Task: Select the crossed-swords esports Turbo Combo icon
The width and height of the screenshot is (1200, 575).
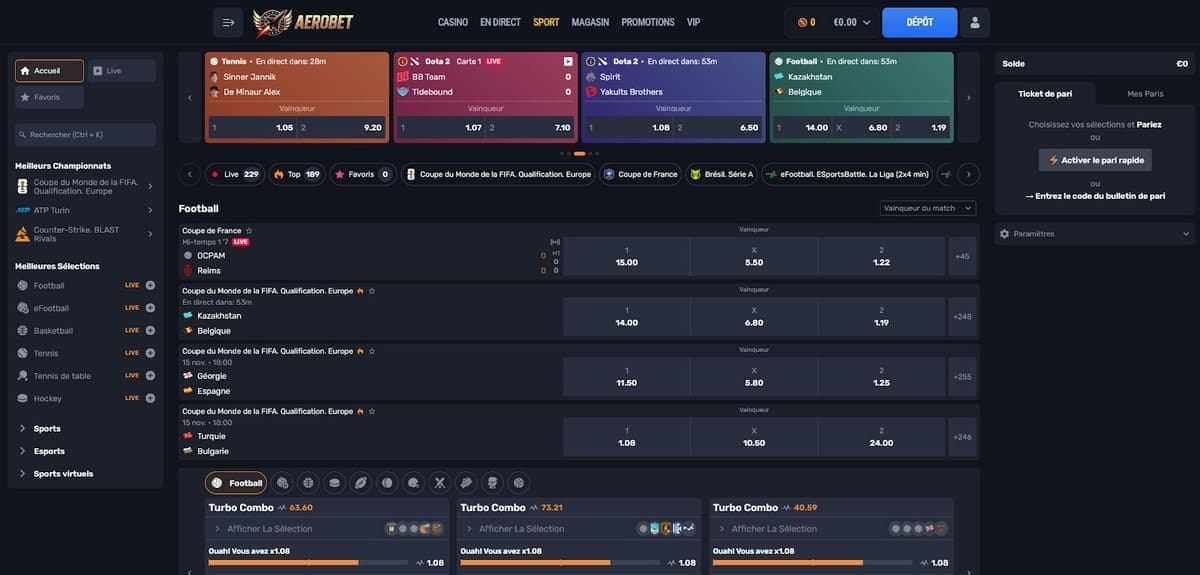Action: tap(439, 483)
